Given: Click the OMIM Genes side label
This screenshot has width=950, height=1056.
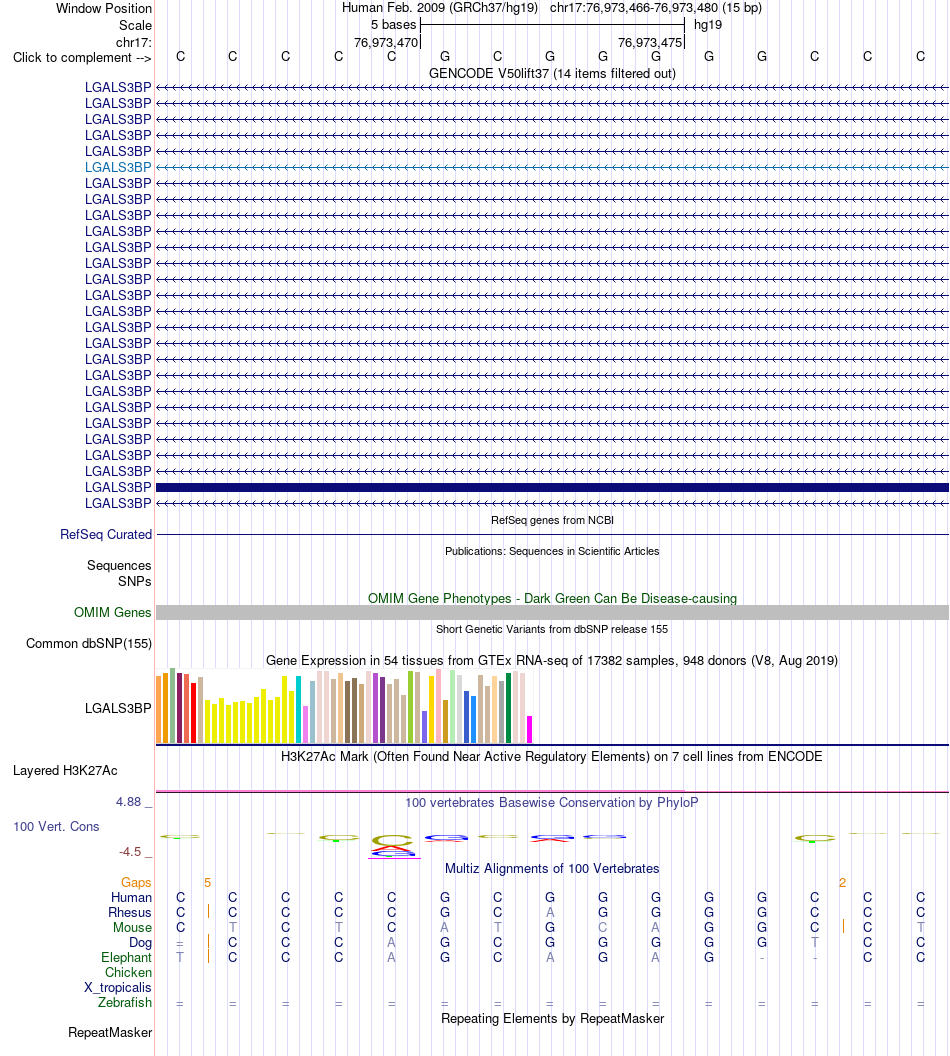Looking at the screenshot, I should pos(112,612).
